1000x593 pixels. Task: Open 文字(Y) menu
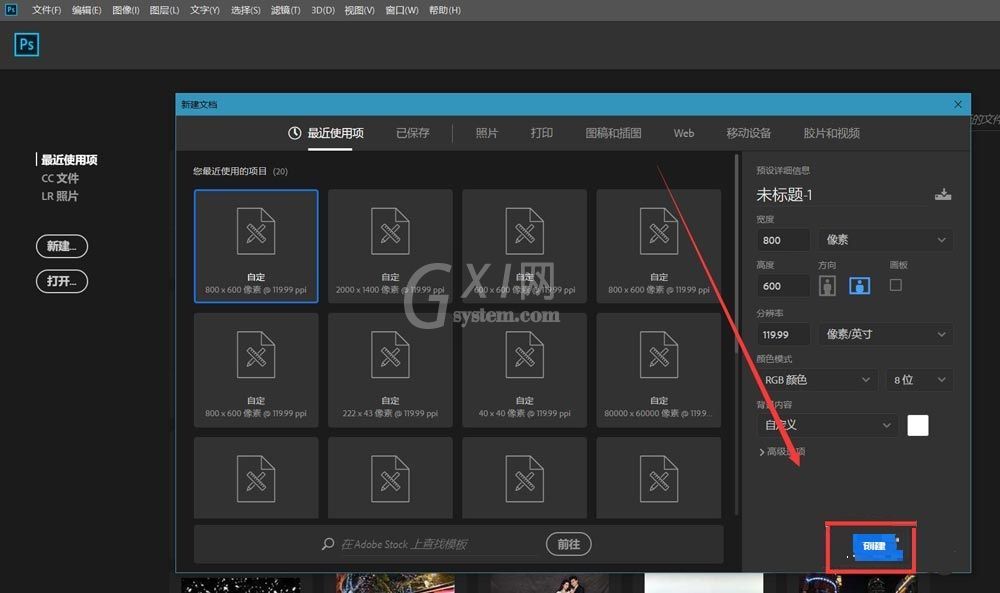point(205,10)
